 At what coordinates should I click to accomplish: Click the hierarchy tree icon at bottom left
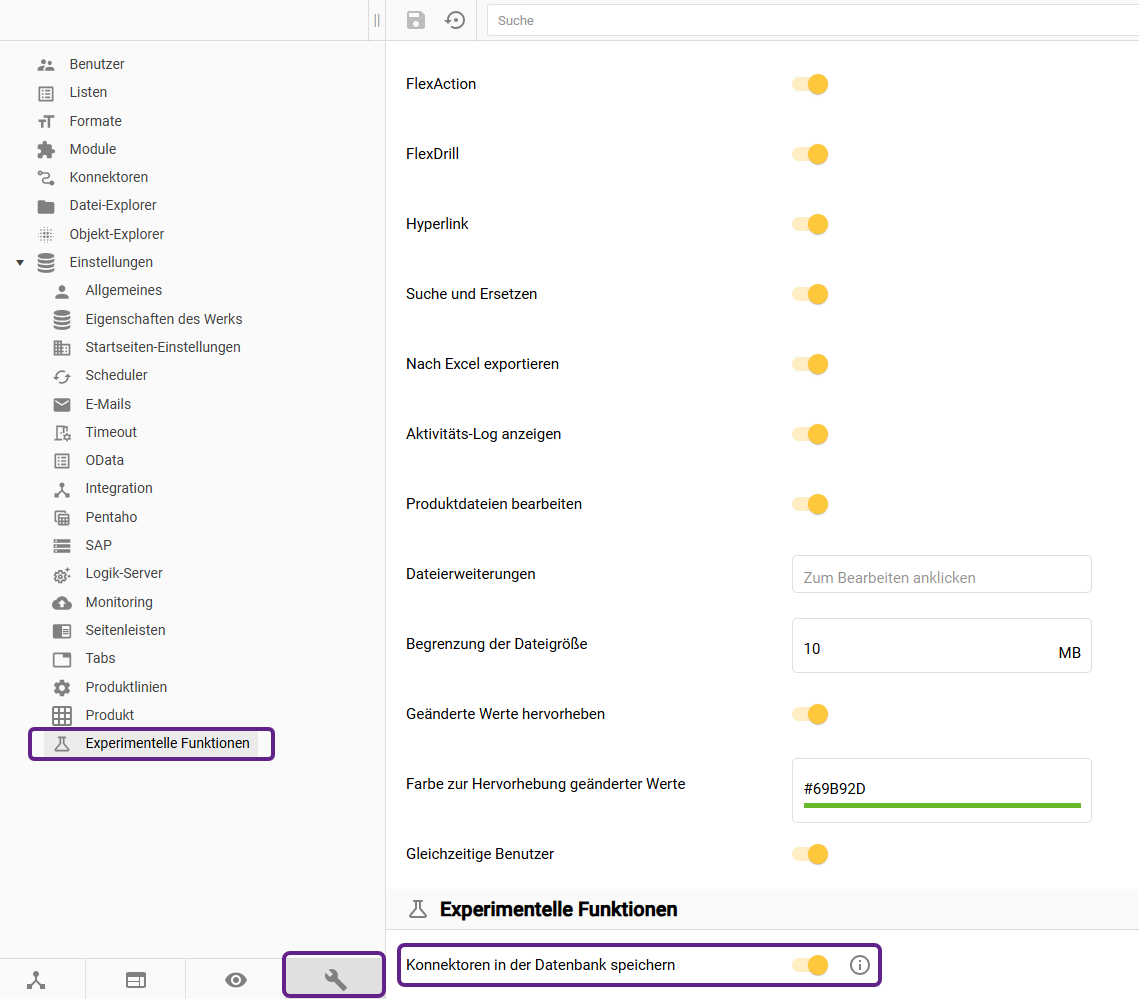pos(37,980)
